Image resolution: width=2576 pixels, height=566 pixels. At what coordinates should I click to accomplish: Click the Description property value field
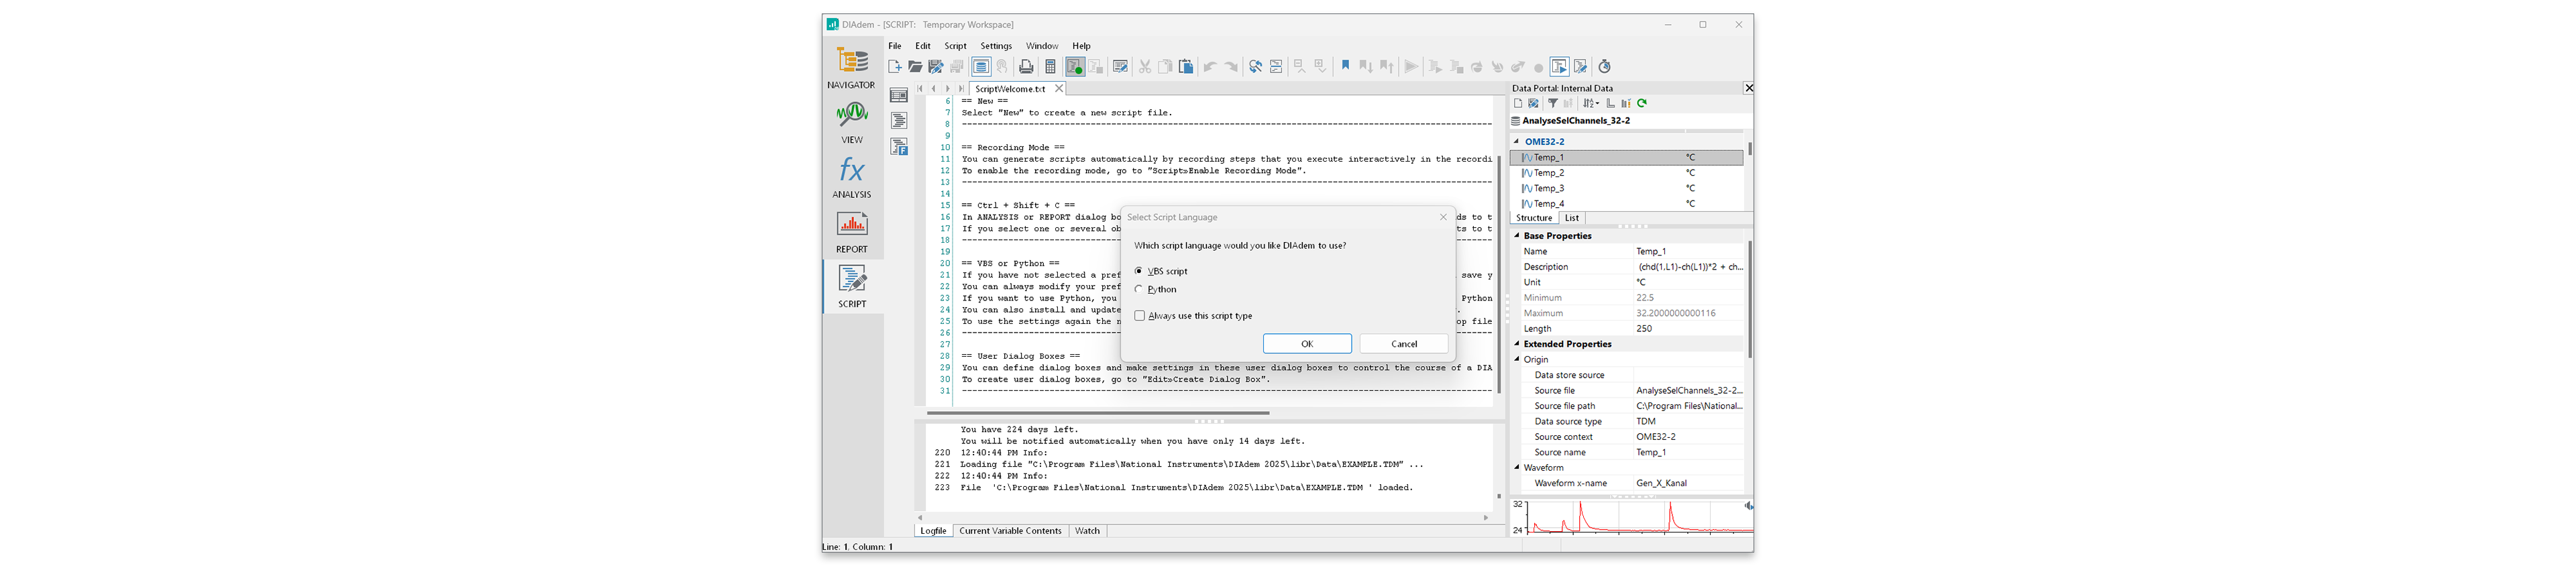(x=1689, y=267)
